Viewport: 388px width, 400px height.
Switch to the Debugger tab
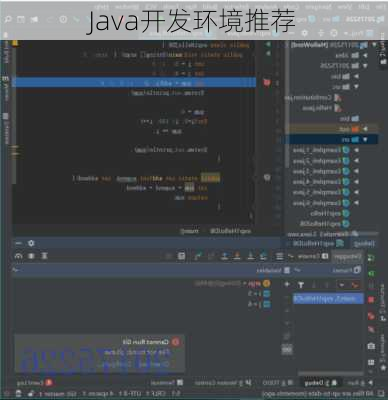pyautogui.click(x=347, y=256)
